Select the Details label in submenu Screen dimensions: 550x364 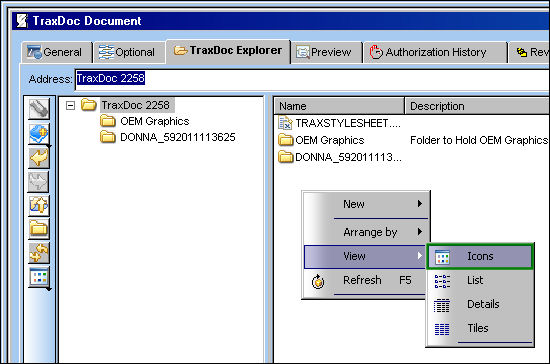click(483, 304)
